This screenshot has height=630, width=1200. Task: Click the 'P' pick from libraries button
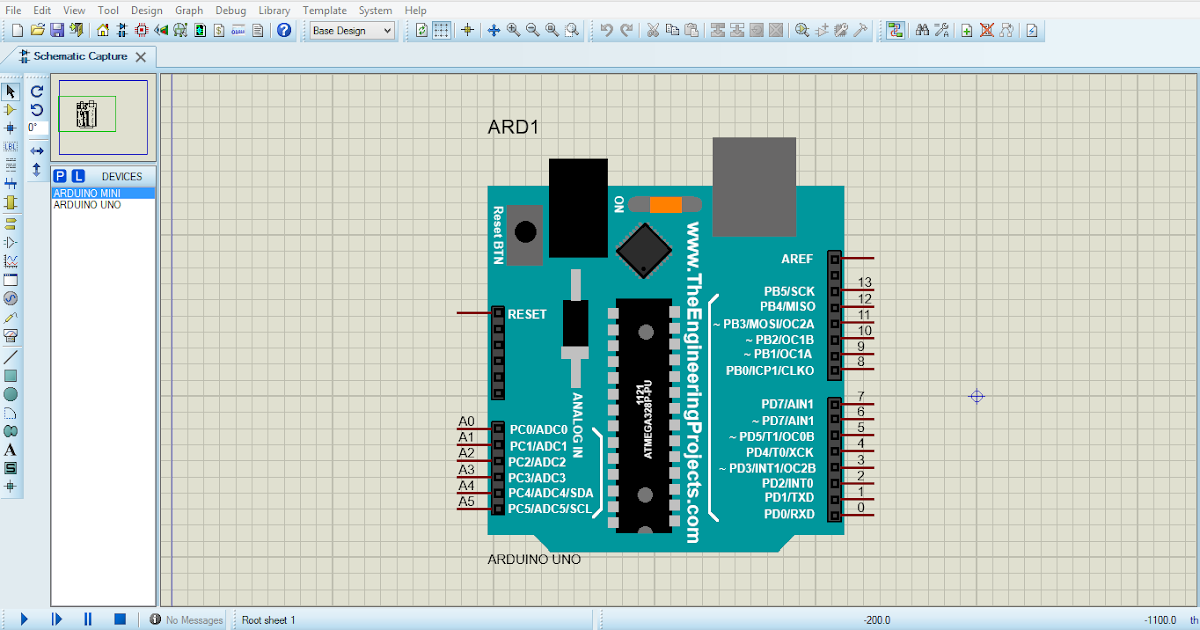(x=60, y=176)
